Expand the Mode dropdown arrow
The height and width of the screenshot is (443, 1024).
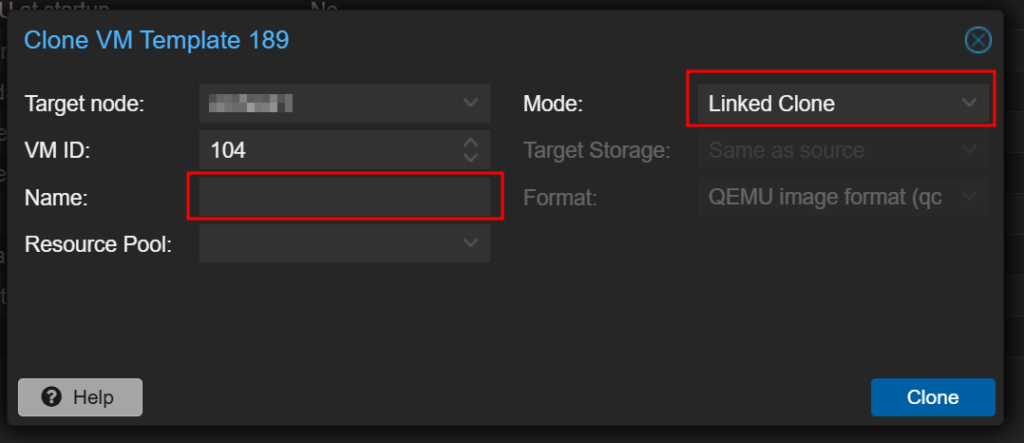point(969,103)
